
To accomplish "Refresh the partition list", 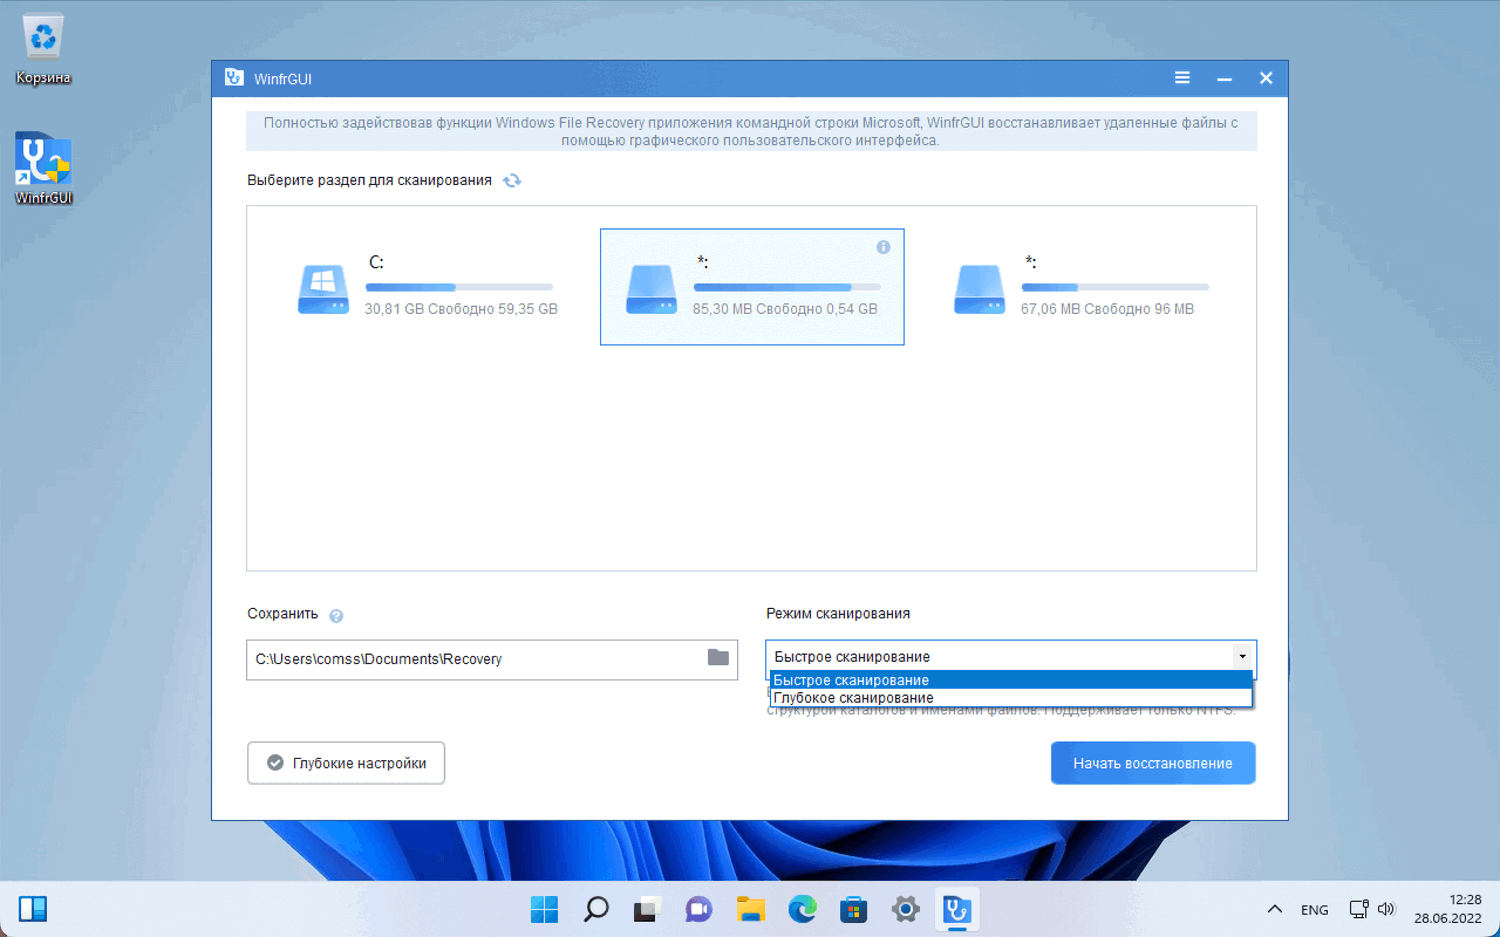I will [512, 181].
